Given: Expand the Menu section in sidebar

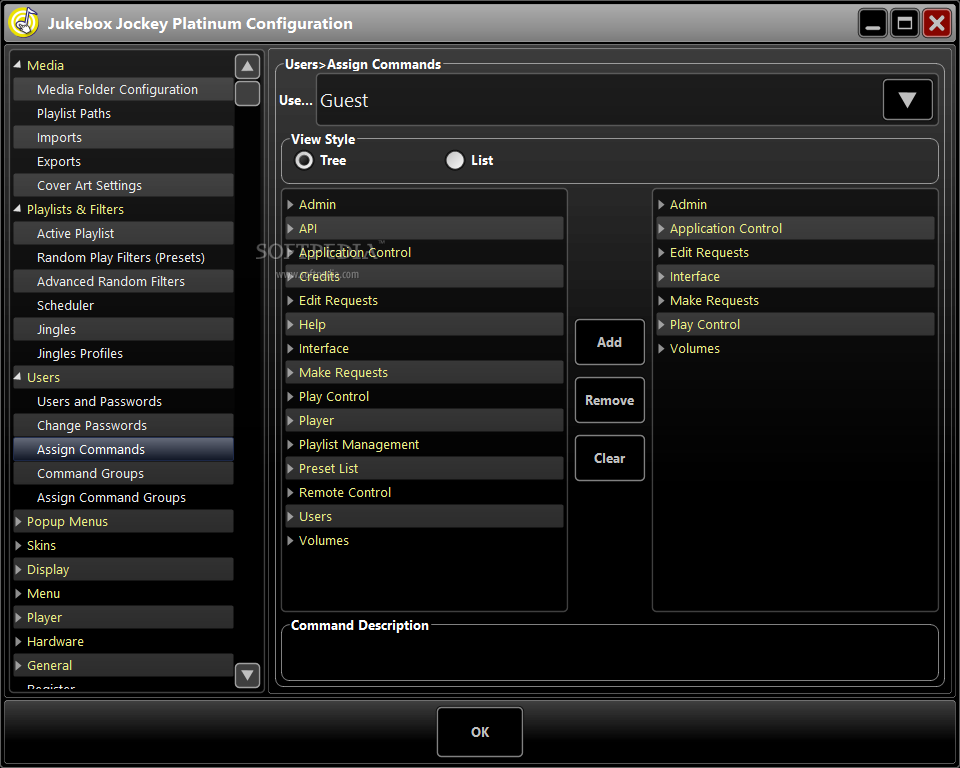Looking at the screenshot, I should (18, 593).
